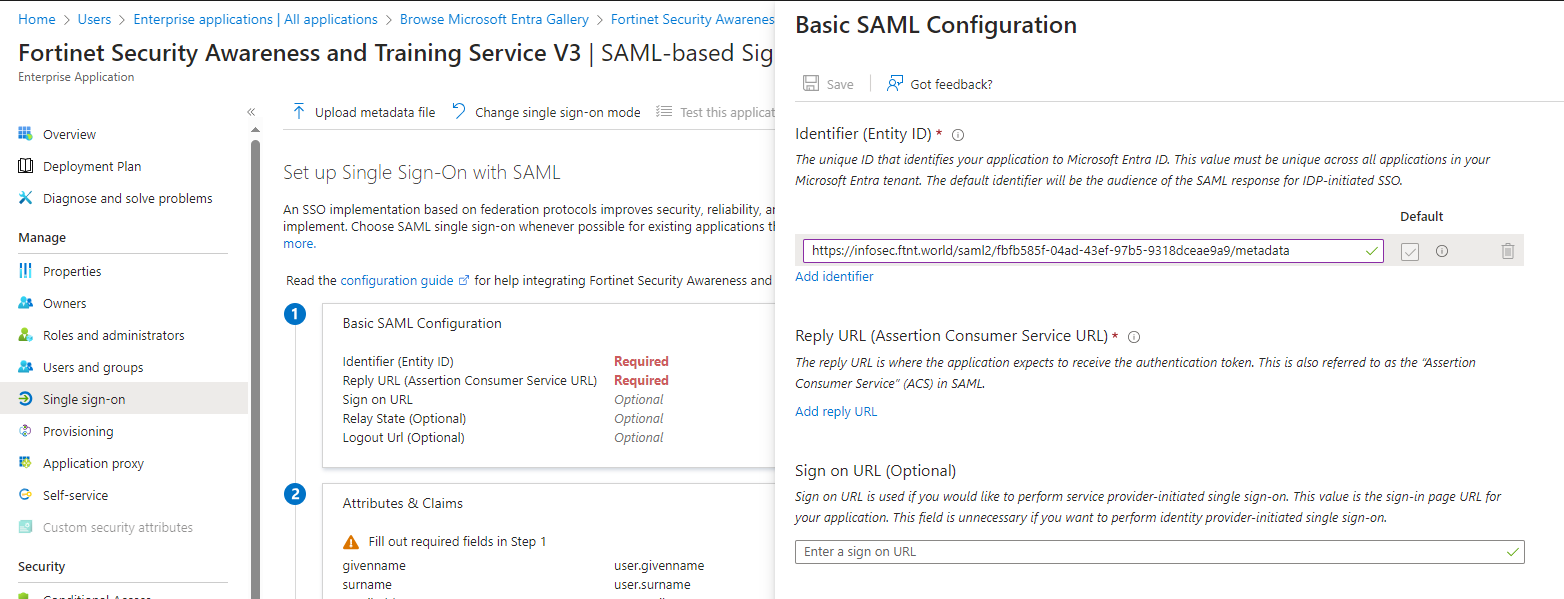
Task: Click Change single sign-on mode
Action: tap(546, 112)
